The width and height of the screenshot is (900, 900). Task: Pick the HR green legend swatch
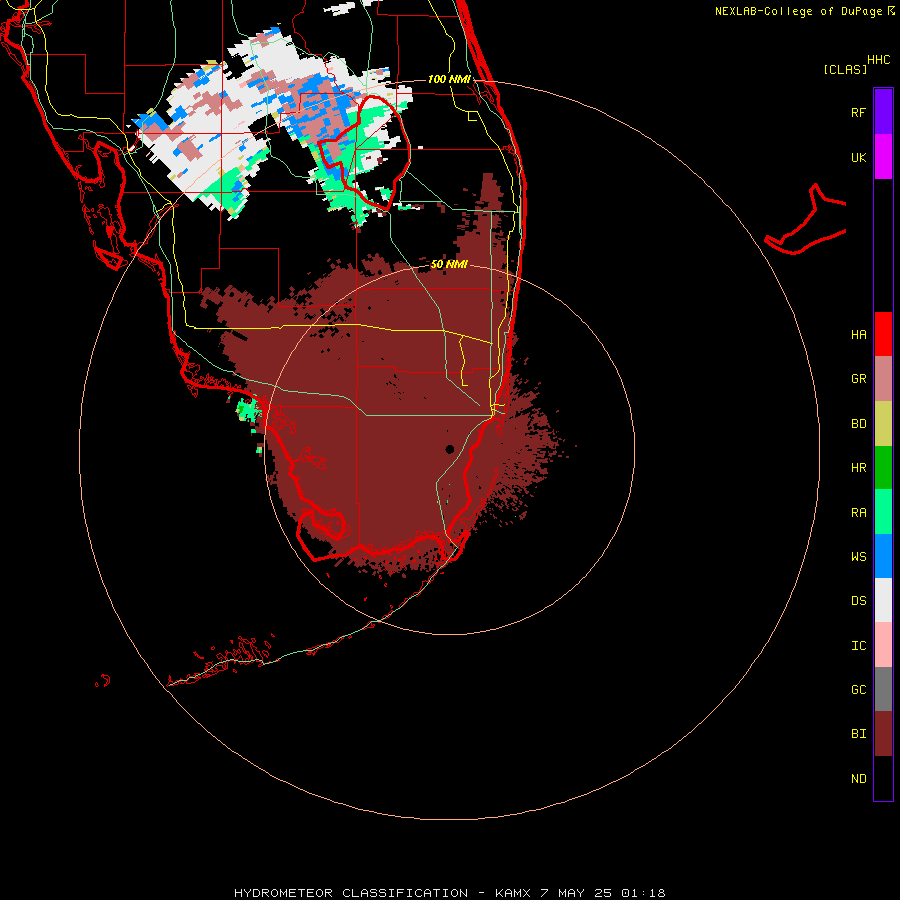[x=883, y=468]
